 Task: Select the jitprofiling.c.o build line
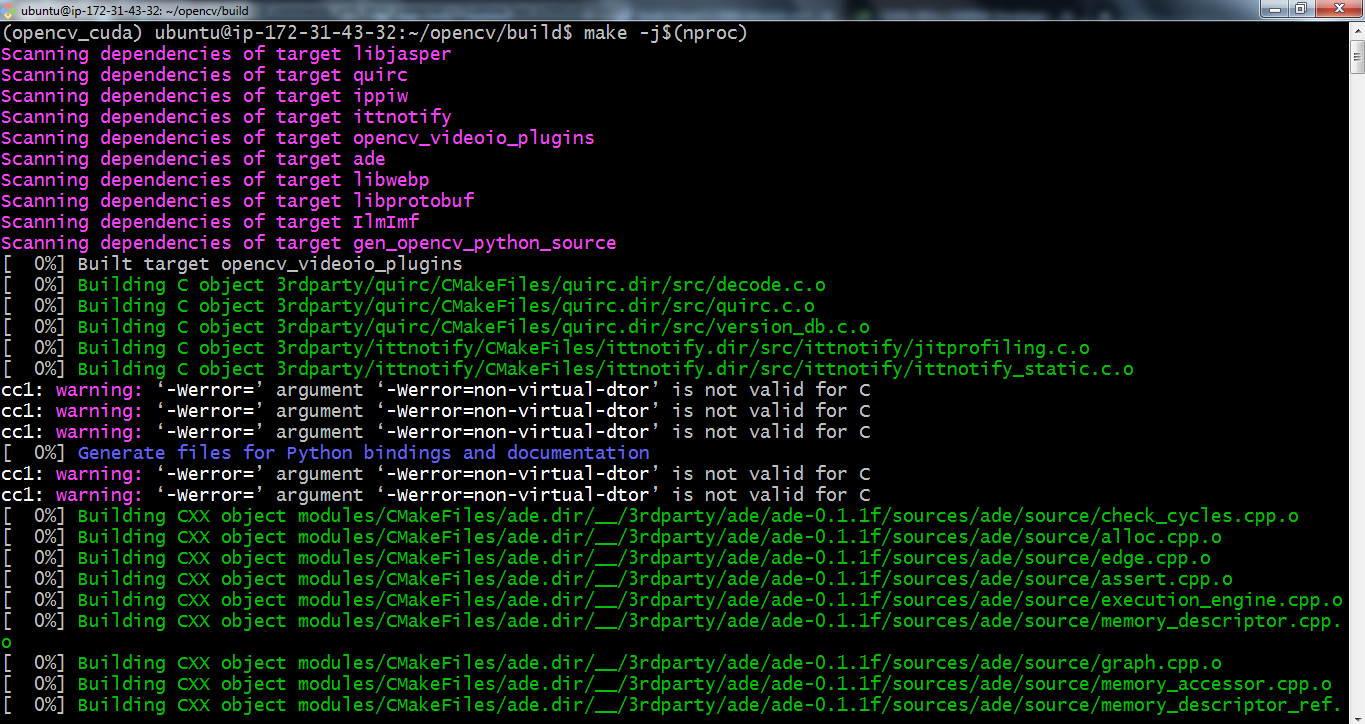545,348
